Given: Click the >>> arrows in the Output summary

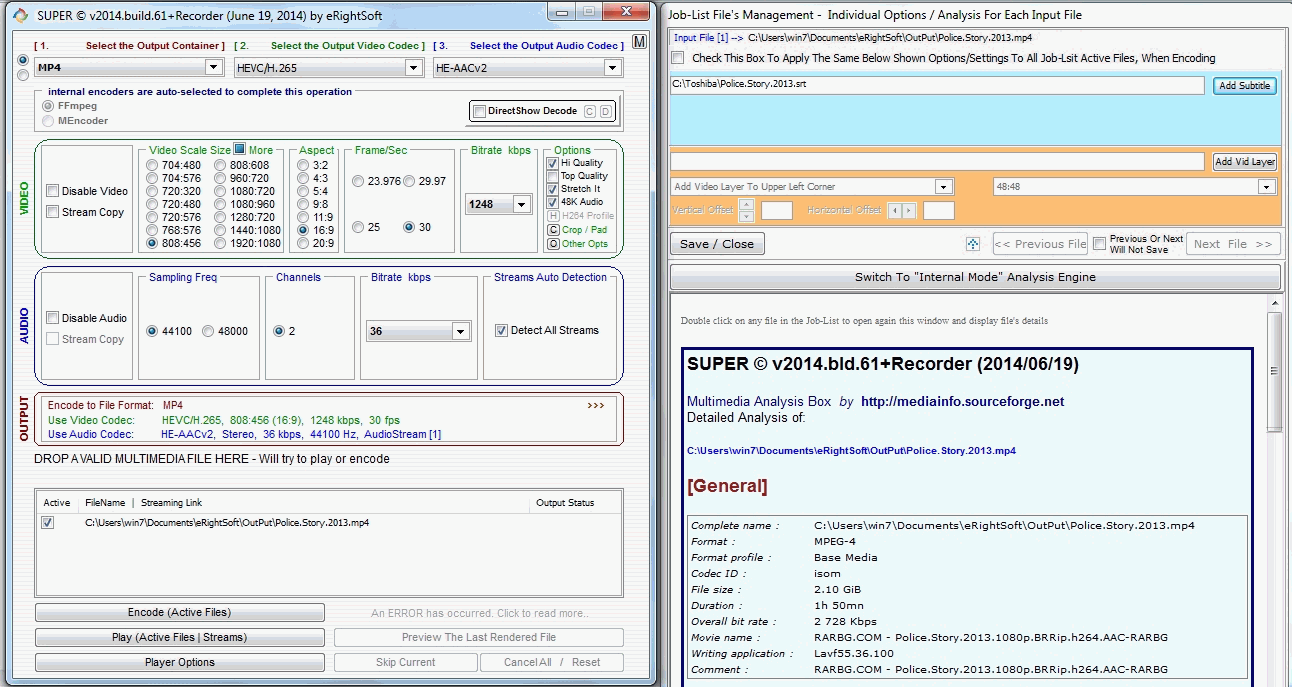Looking at the screenshot, I should 596,406.
